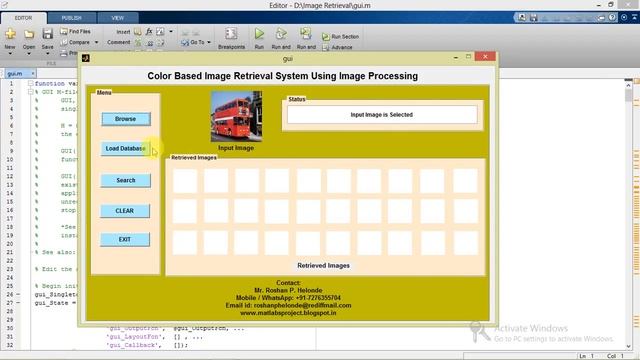The image size is (640, 360).
Task: Click the last placeholder in the bottom row
Action: [465, 243]
